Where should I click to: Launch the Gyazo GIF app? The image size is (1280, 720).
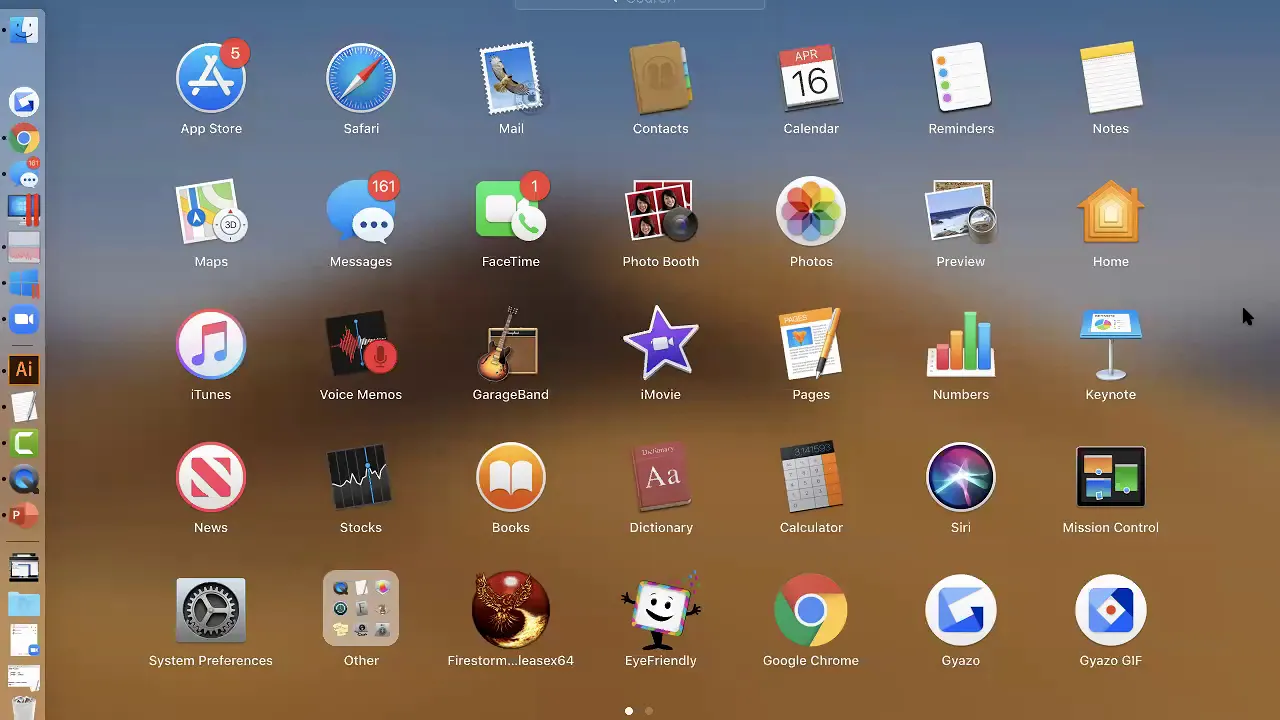point(1111,610)
